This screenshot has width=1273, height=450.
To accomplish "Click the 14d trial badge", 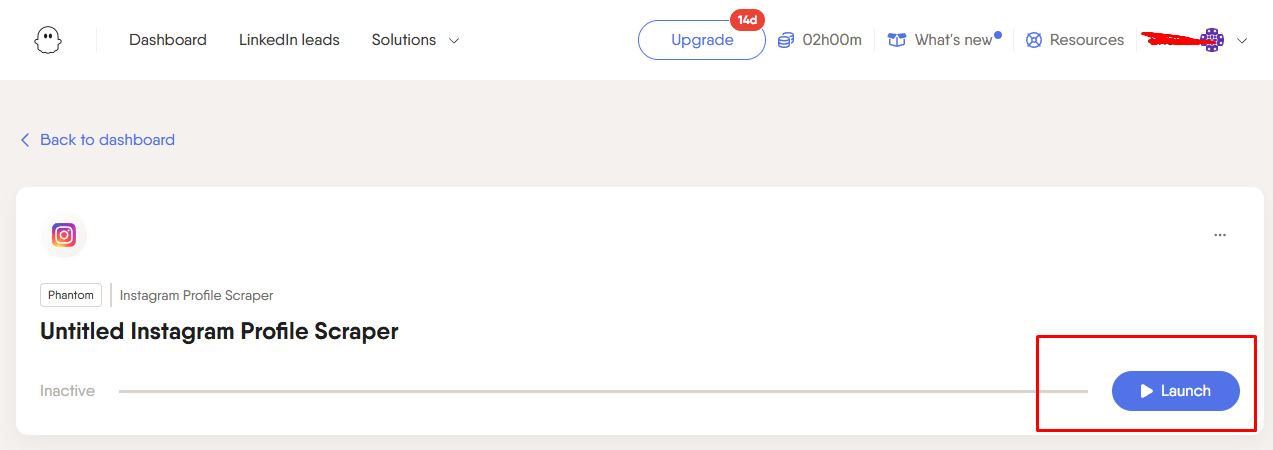I will point(747,20).
